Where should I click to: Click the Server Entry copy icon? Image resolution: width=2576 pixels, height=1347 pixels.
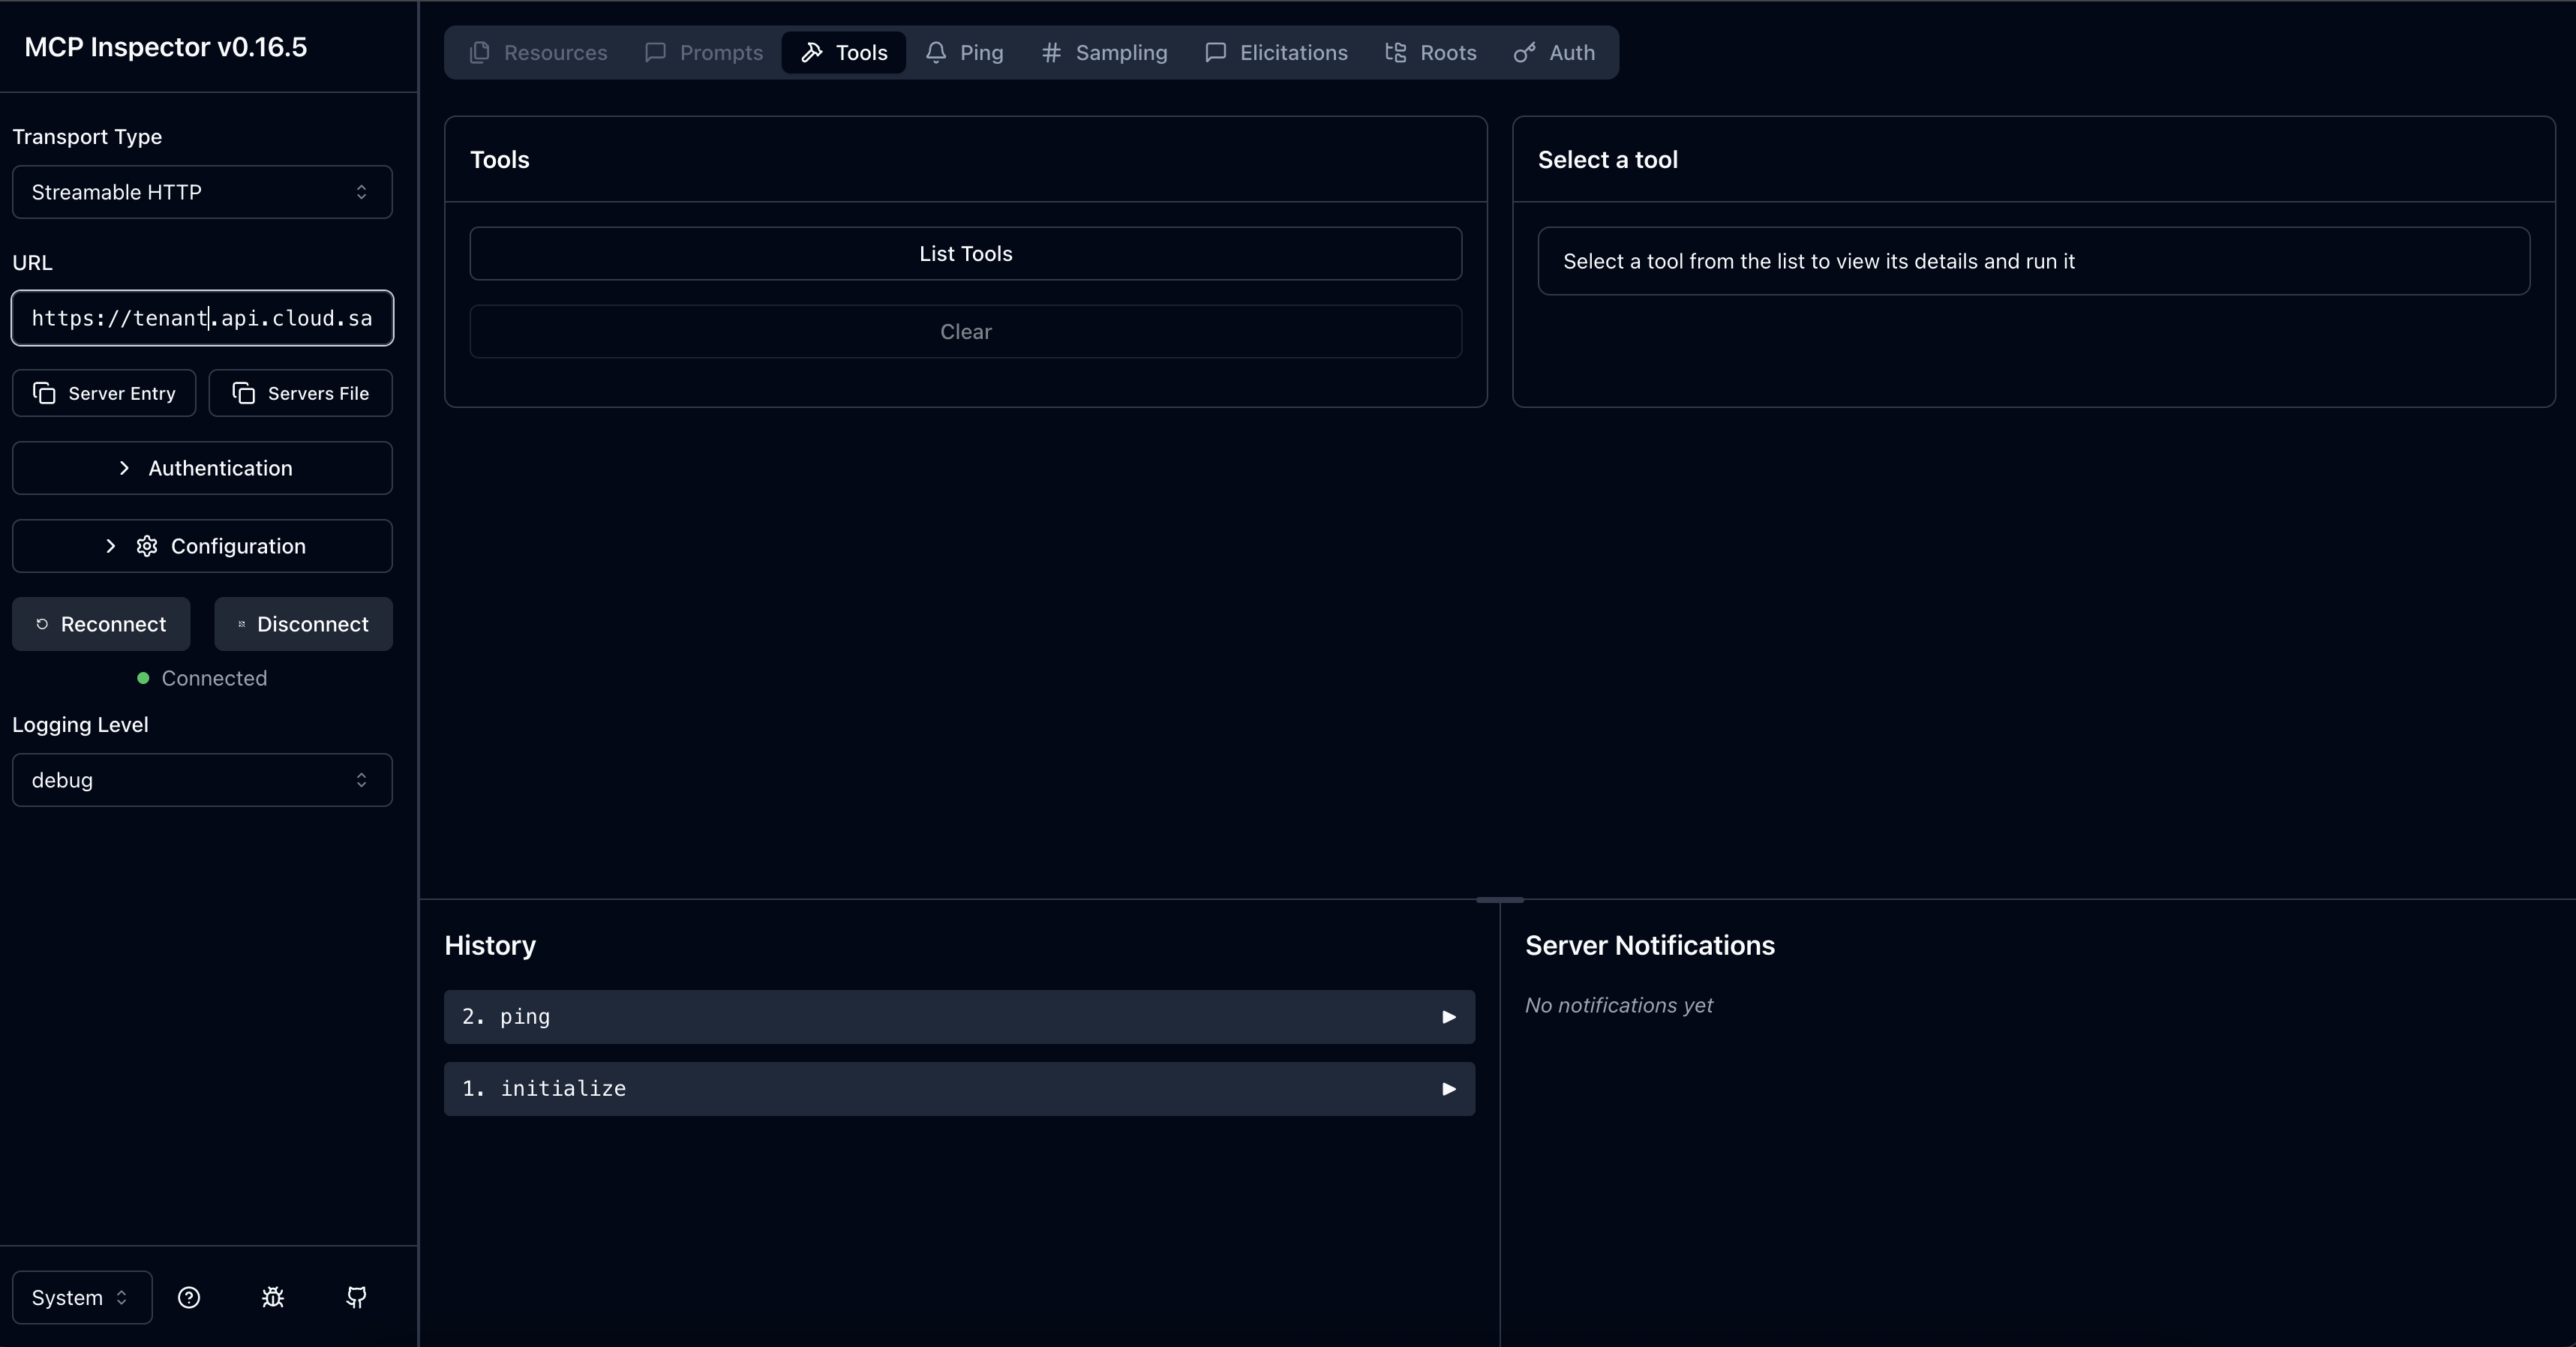coord(44,393)
